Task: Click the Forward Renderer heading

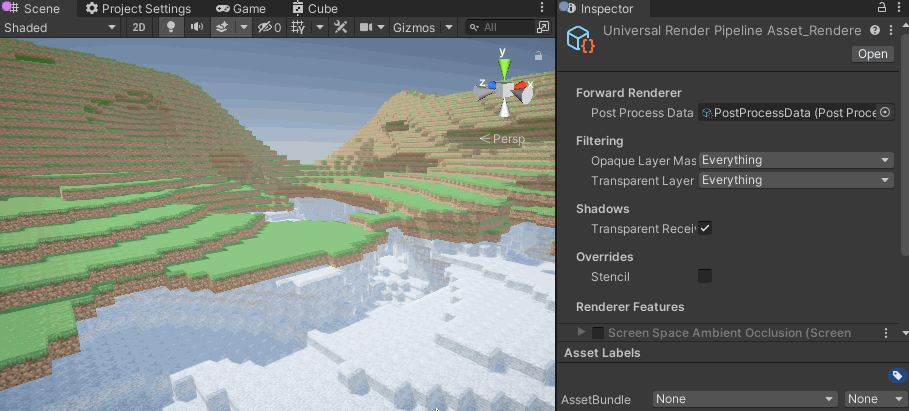Action: coord(629,93)
